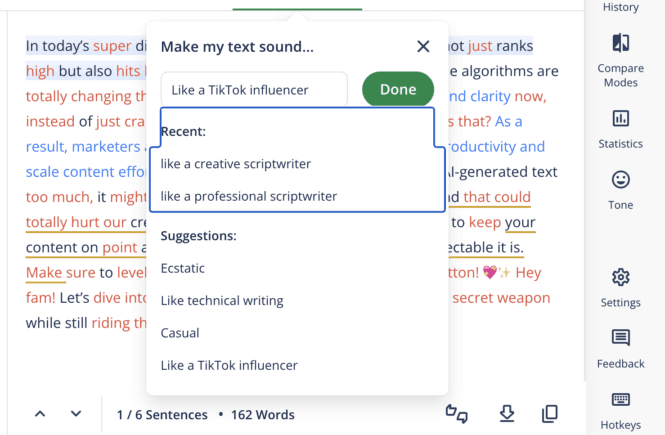
Task: Choose the 'Ecstatic' suggestion
Action: click(182, 268)
